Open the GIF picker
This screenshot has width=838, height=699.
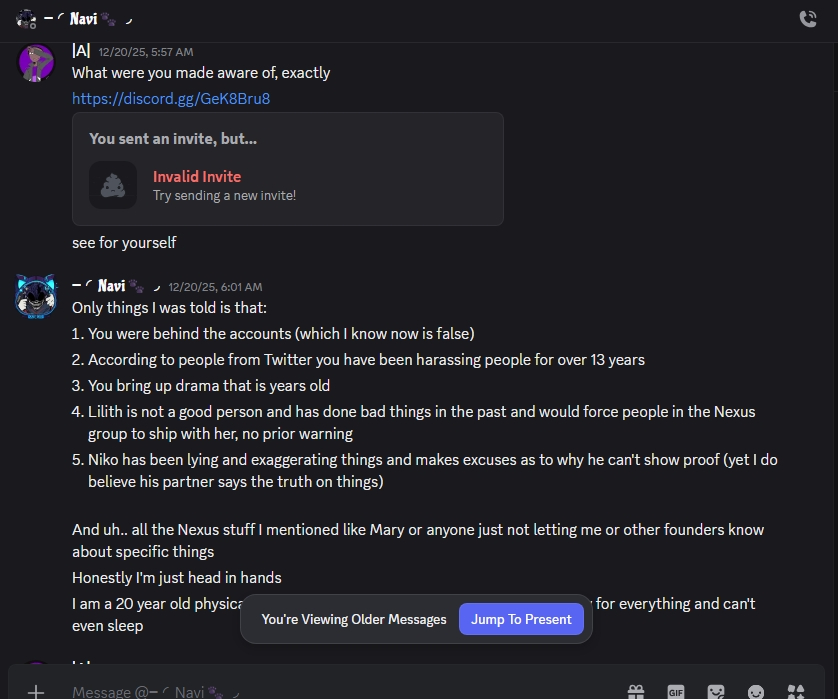(x=676, y=691)
